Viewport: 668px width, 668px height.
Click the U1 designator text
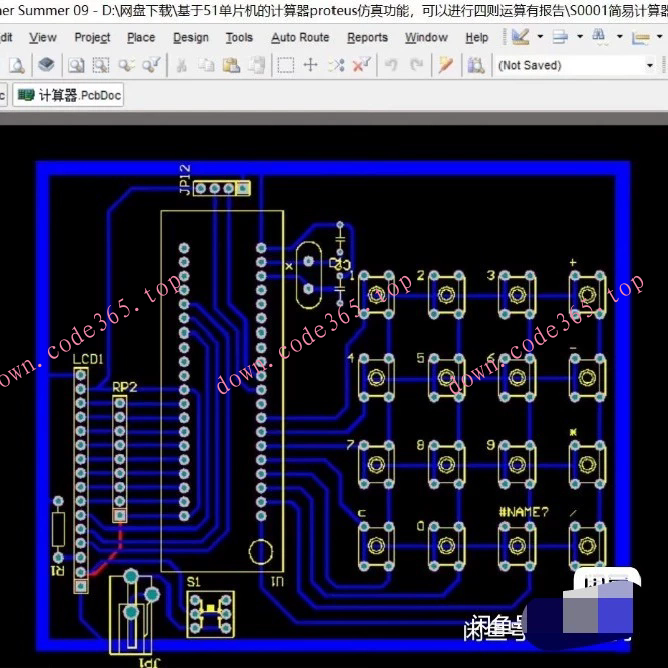(x=278, y=581)
